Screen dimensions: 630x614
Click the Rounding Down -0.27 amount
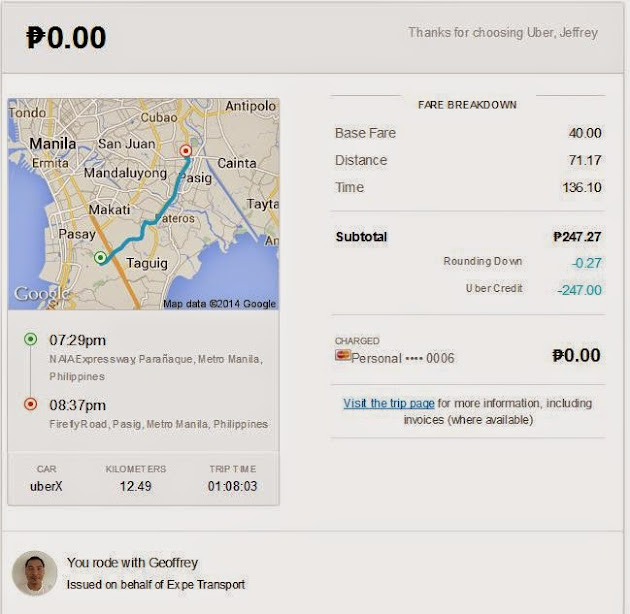click(x=586, y=263)
